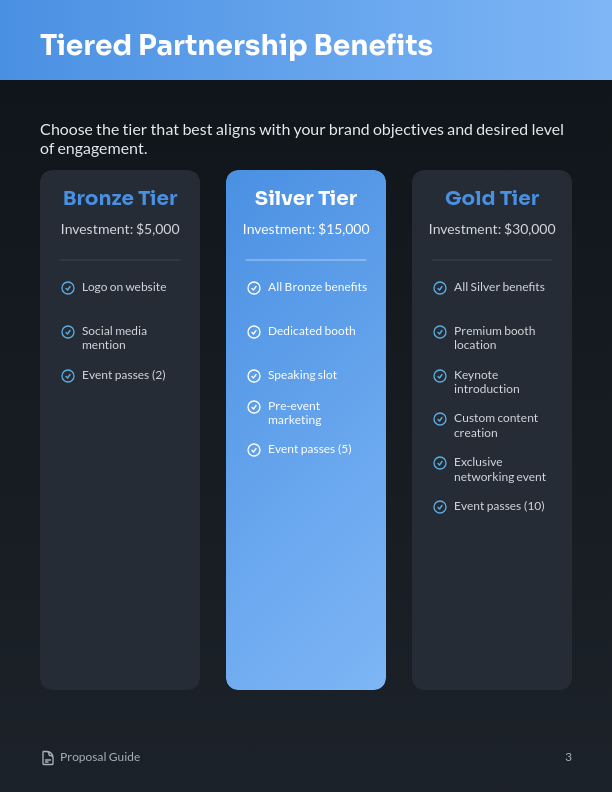The image size is (612, 792).
Task: Click the check icon beside Logo on website
Action: click(x=68, y=288)
